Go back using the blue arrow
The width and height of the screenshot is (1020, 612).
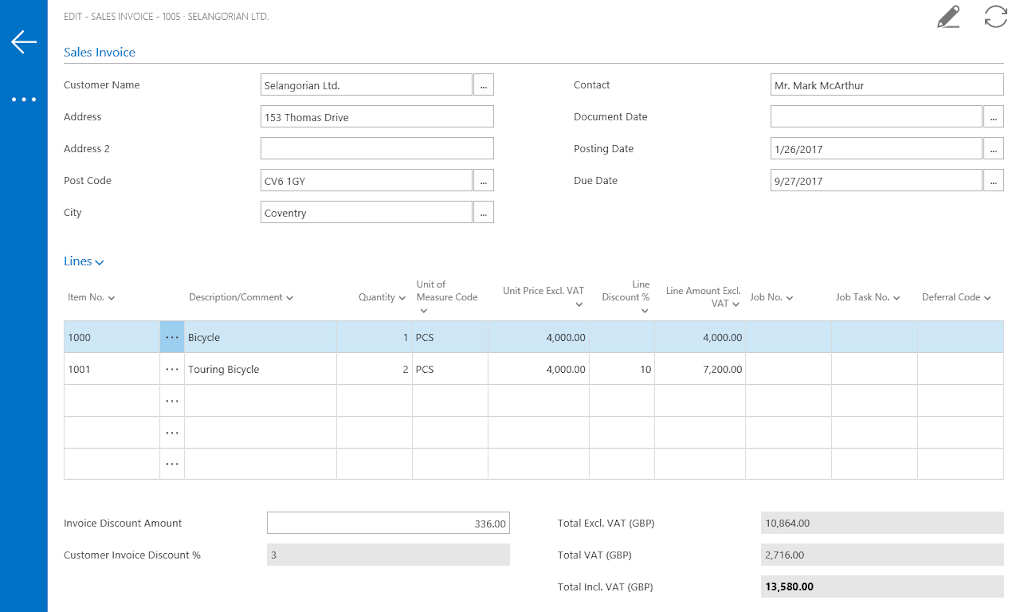(x=22, y=42)
